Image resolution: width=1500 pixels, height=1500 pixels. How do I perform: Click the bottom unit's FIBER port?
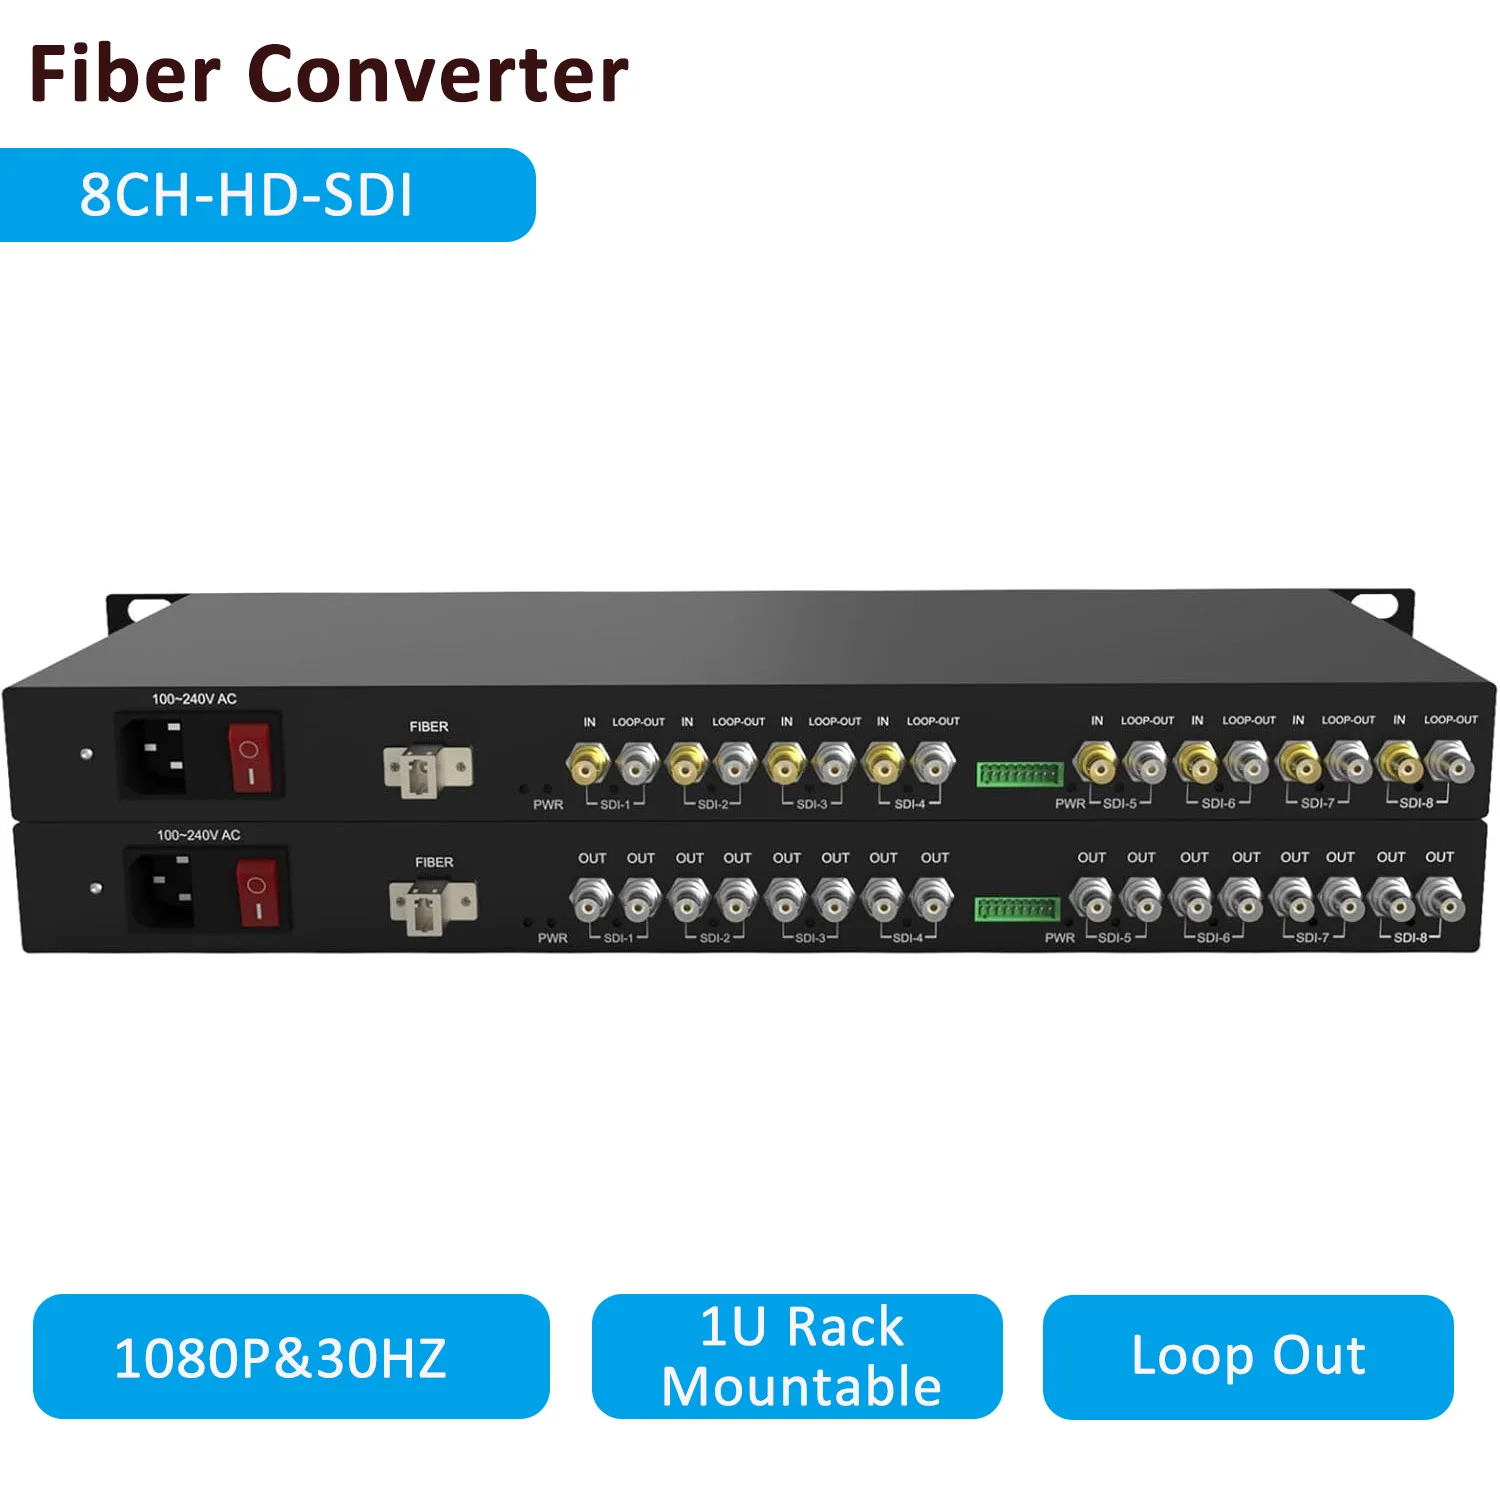tap(433, 906)
